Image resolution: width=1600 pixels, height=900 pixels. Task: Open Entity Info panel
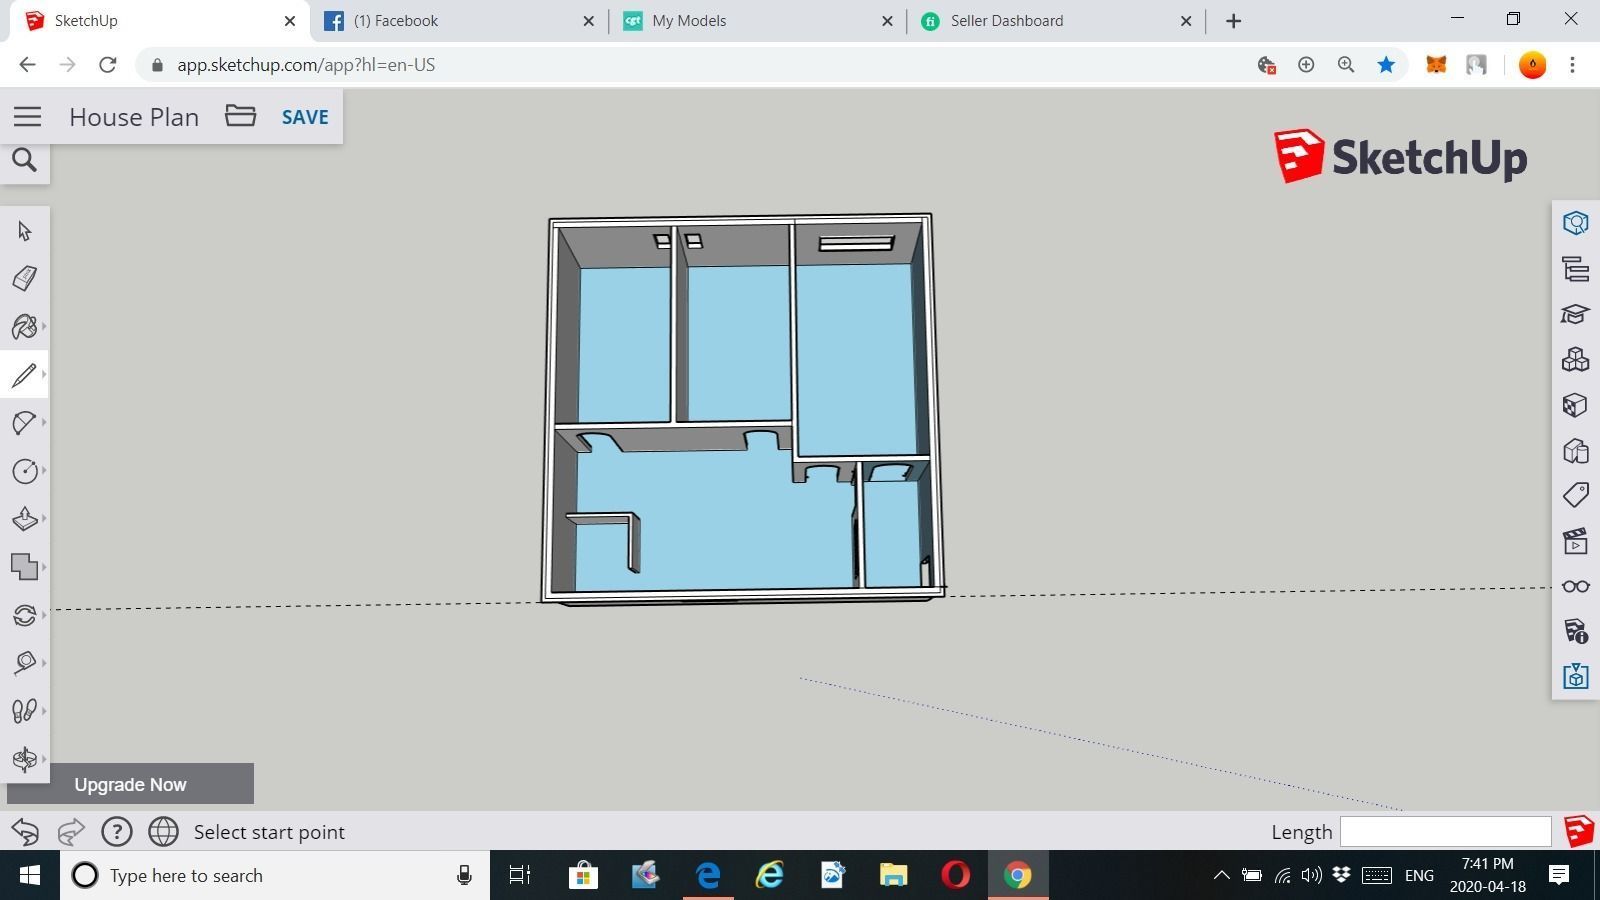pos(1576,223)
